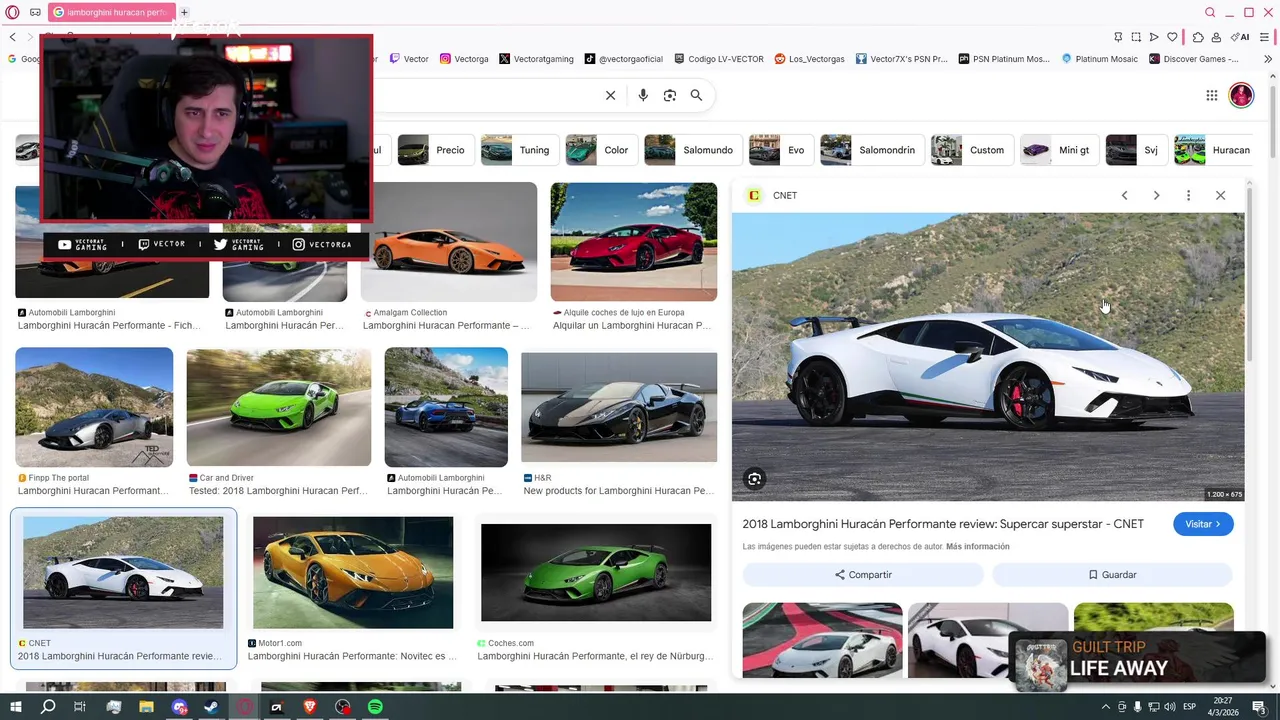Select the Salomundo filter chip

pos(693,150)
